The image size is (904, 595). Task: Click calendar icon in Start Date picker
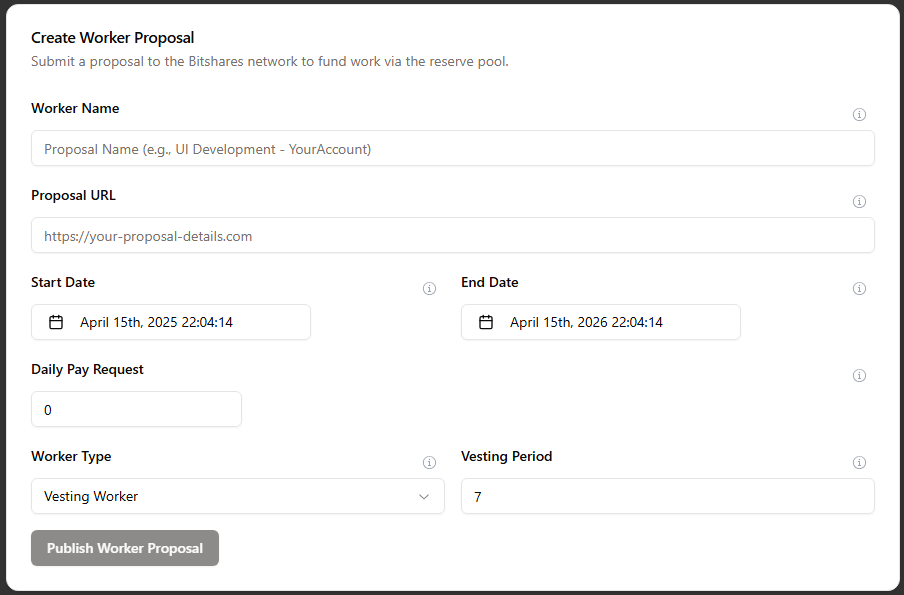click(x=56, y=322)
